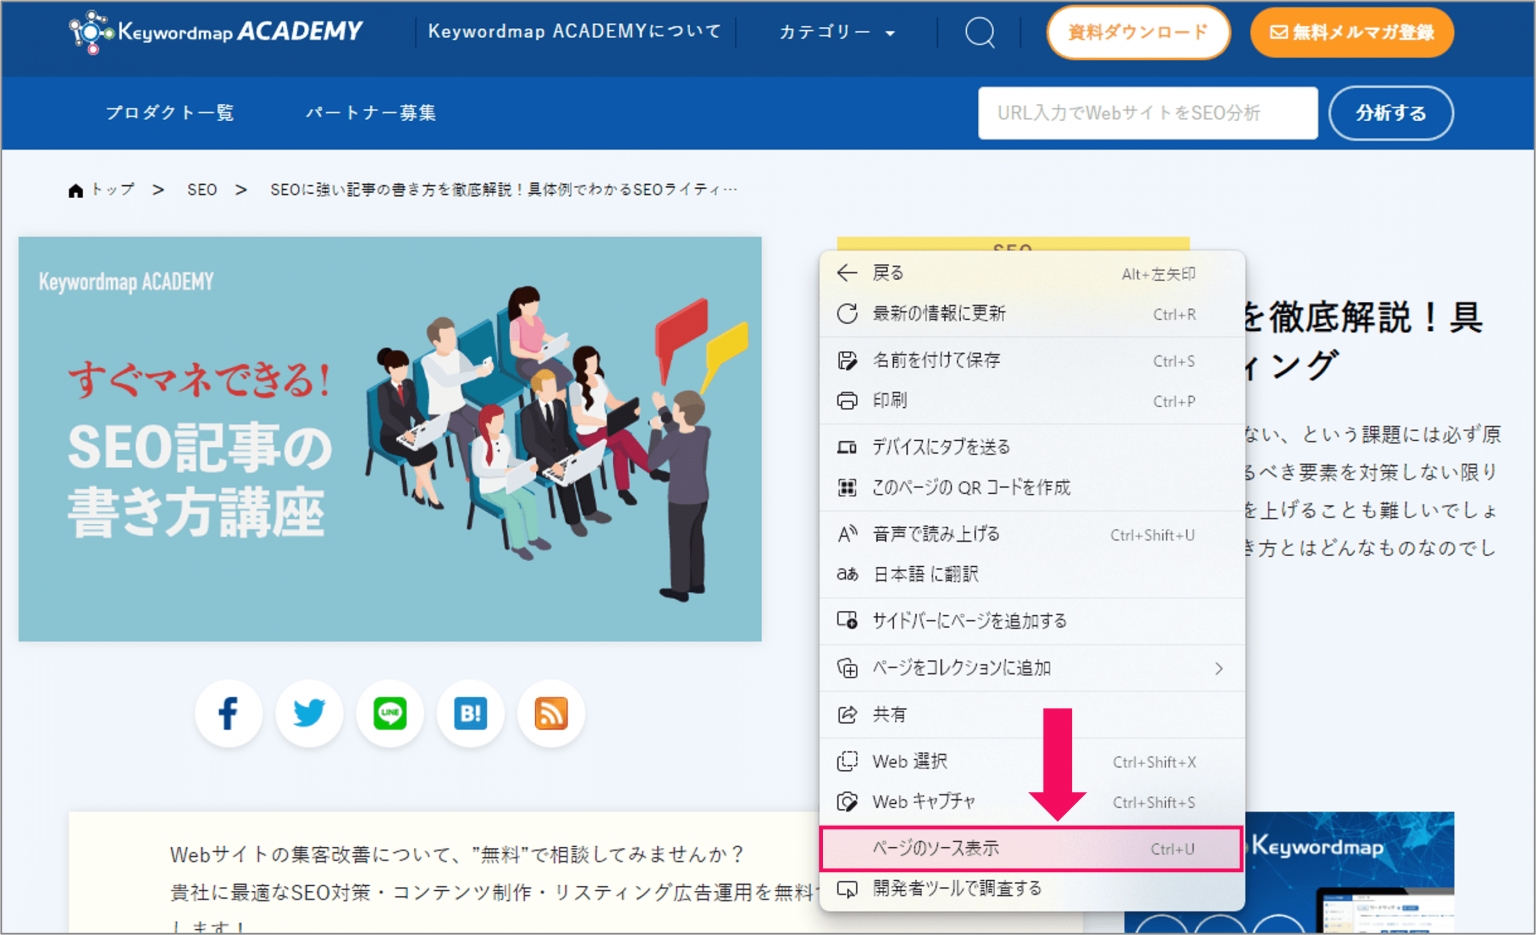Image resolution: width=1536 pixels, height=935 pixels.
Task: Click 資料ダウンロード button
Action: tap(1138, 32)
